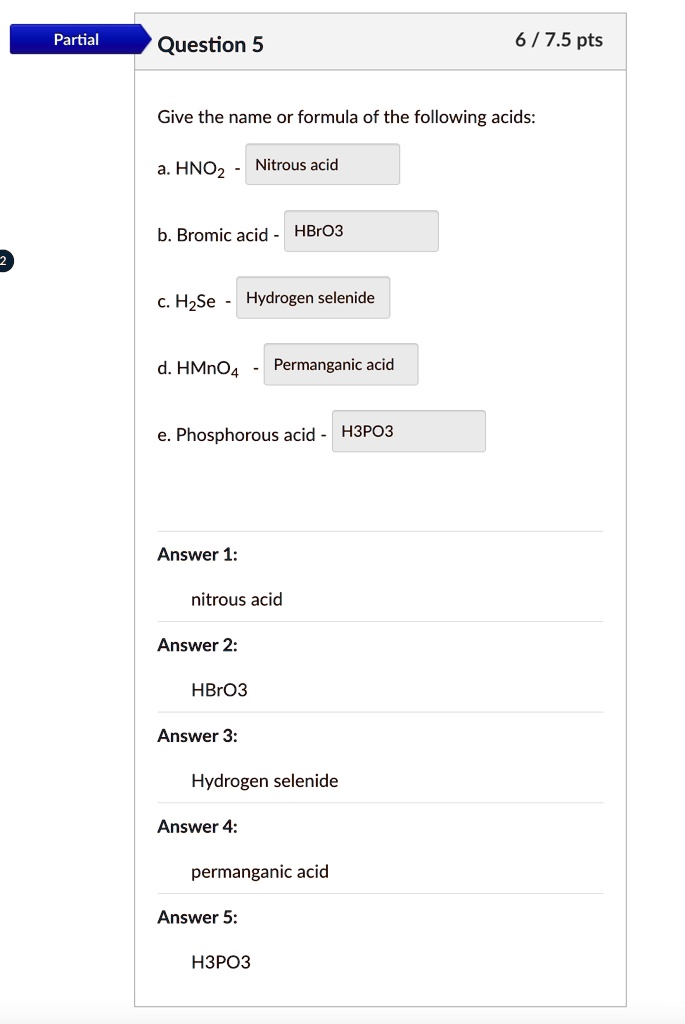Click the 6 / 7.5 pts score
The height and width of the screenshot is (1024, 685).
pos(559,40)
